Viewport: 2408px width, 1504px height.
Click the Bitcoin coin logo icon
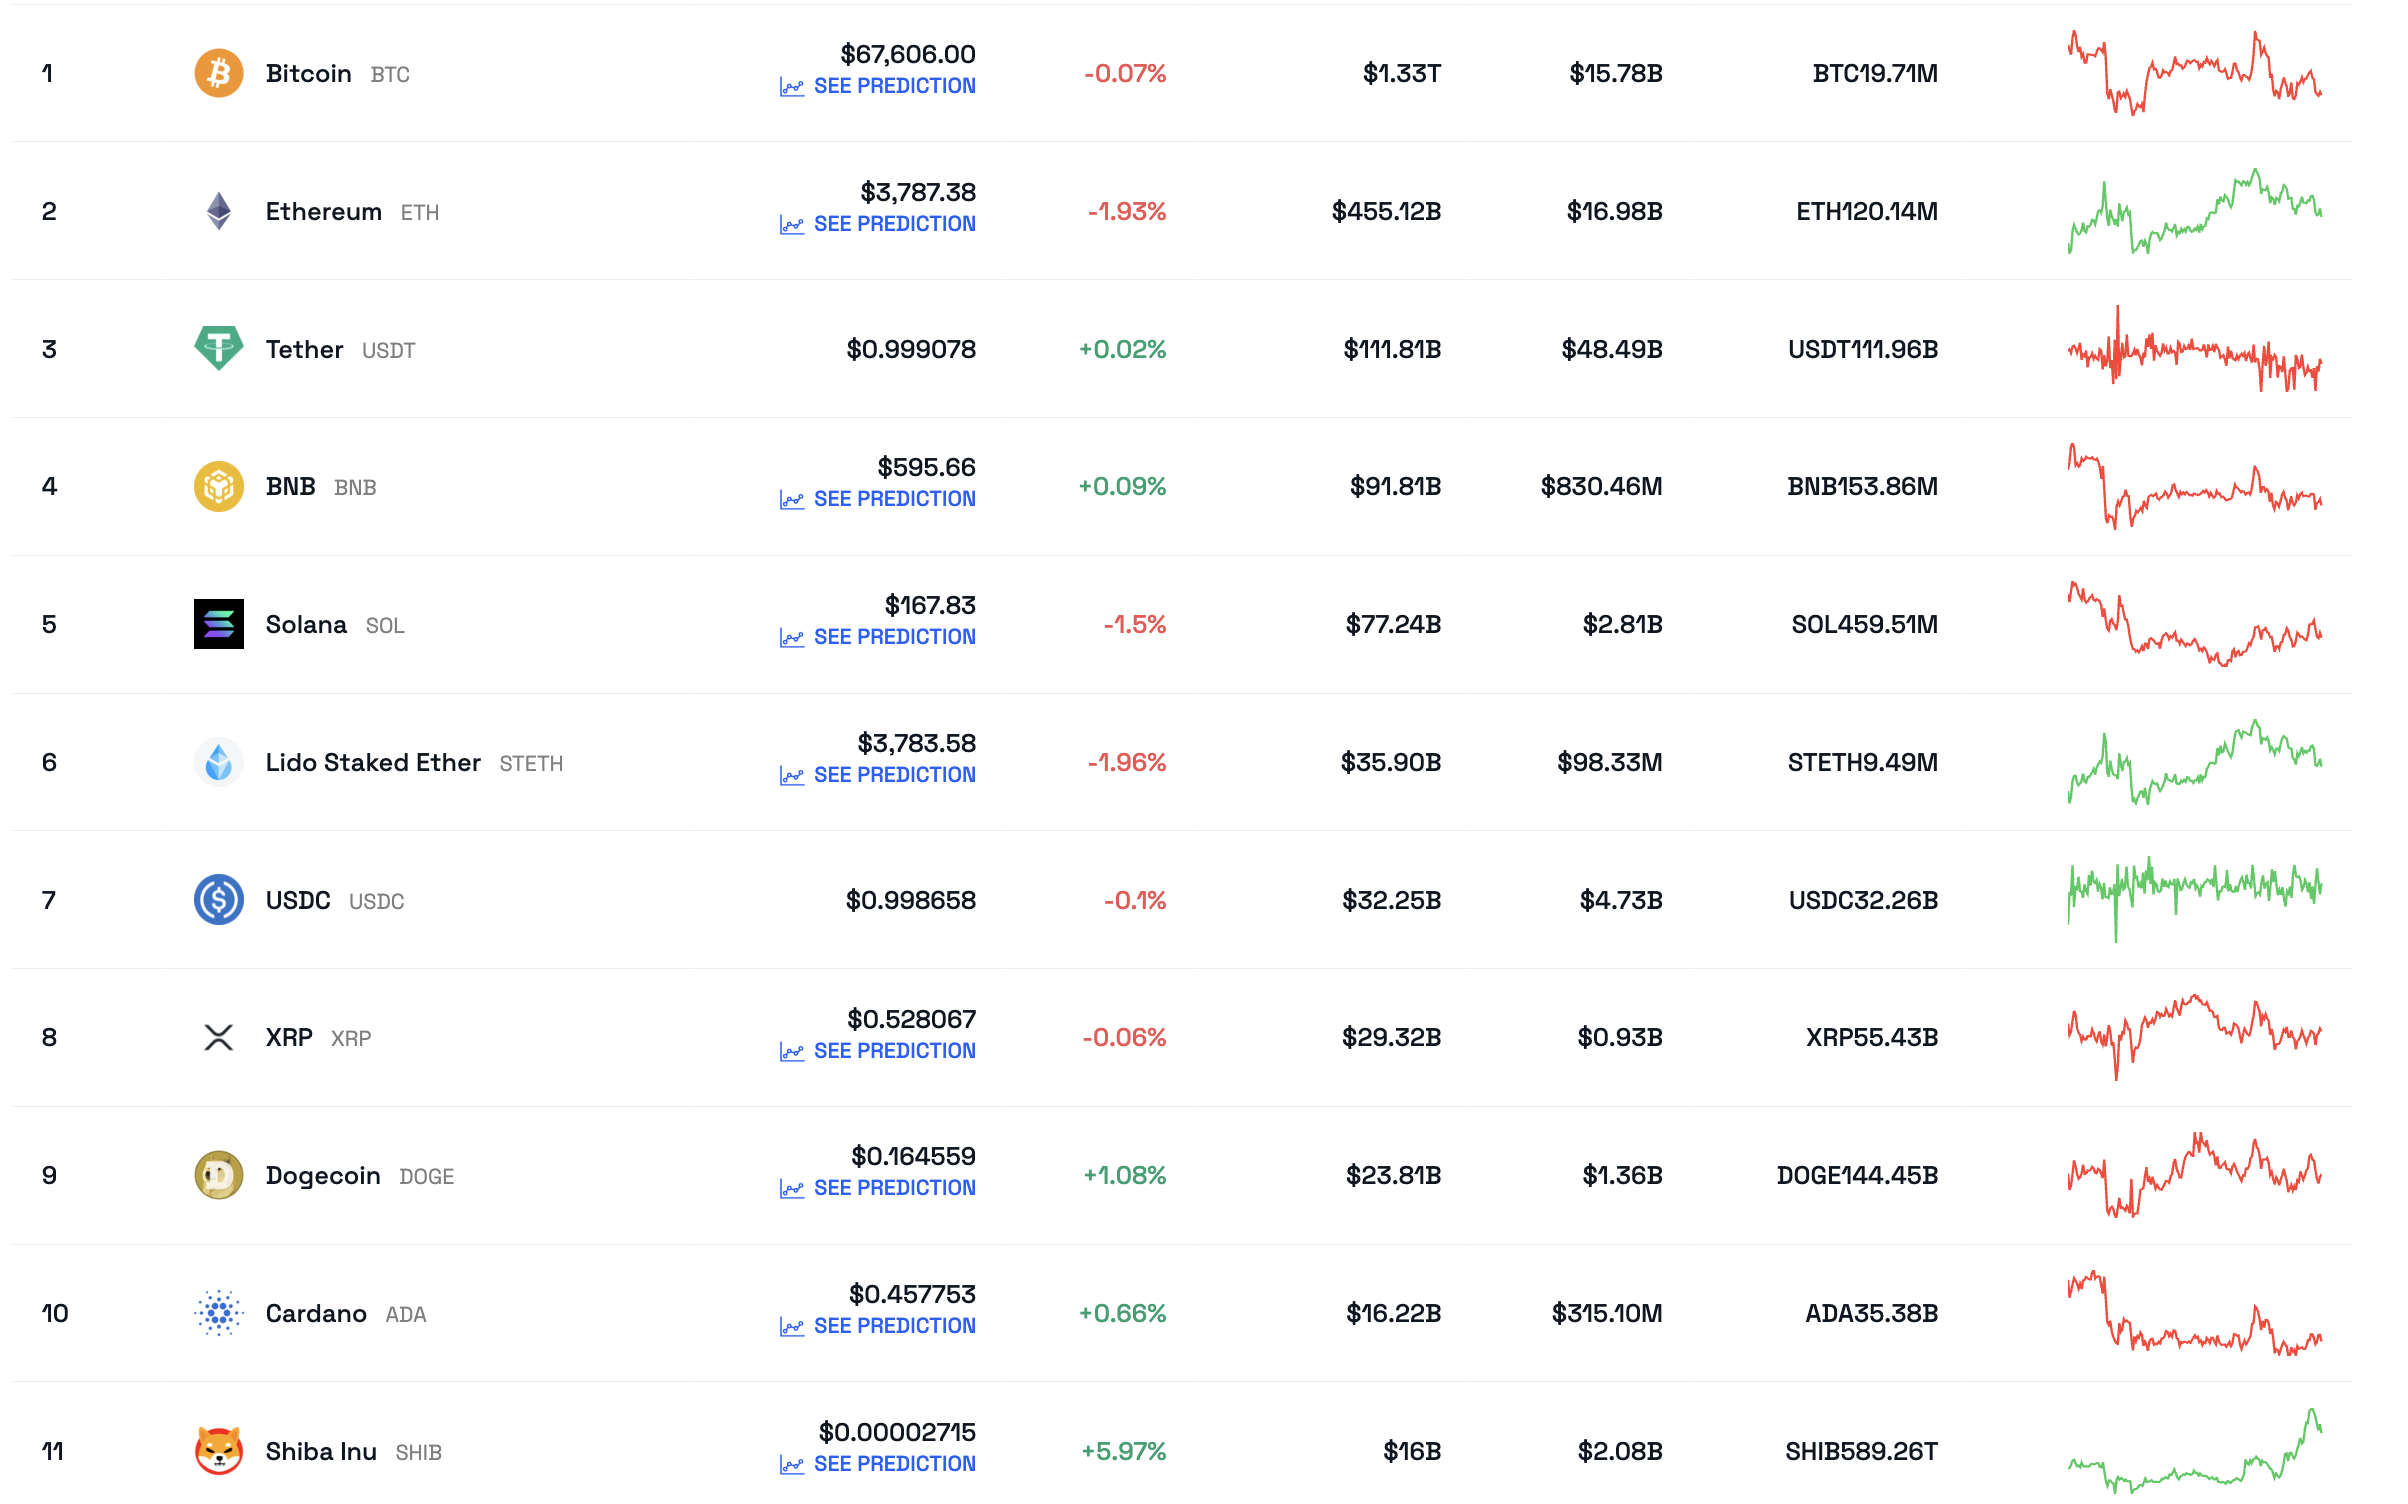point(218,73)
